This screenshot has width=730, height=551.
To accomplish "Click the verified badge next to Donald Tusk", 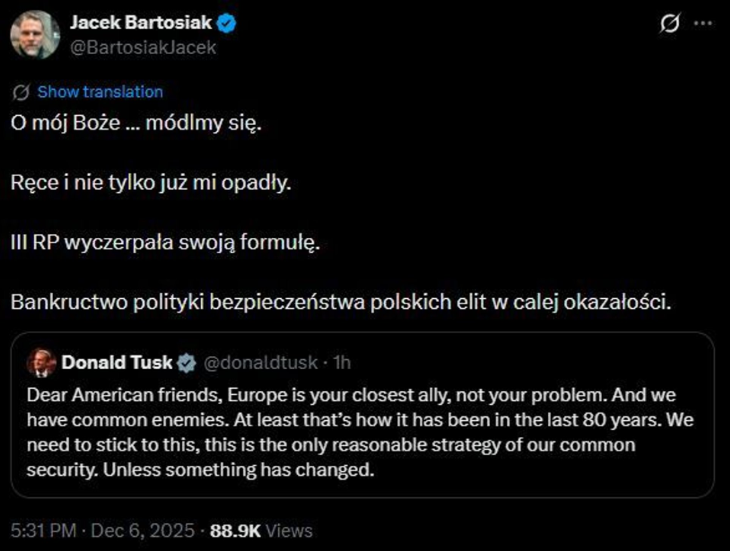I will point(186,362).
